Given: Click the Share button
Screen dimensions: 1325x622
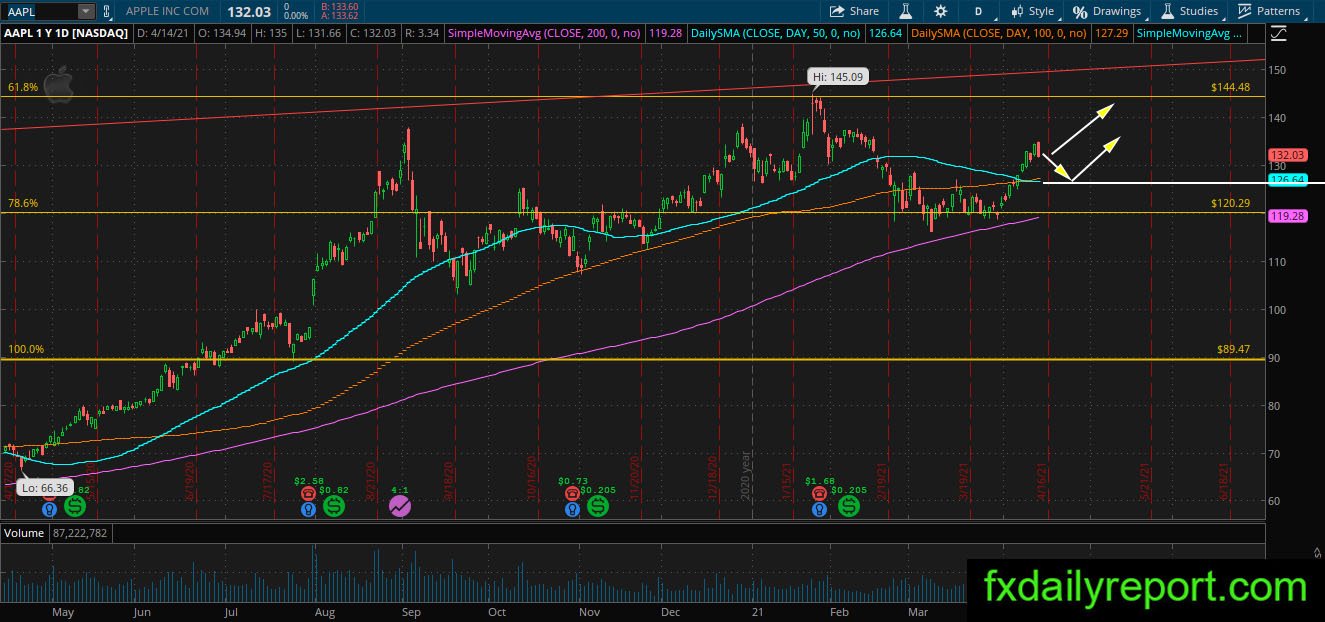Looking at the screenshot, I should [854, 11].
